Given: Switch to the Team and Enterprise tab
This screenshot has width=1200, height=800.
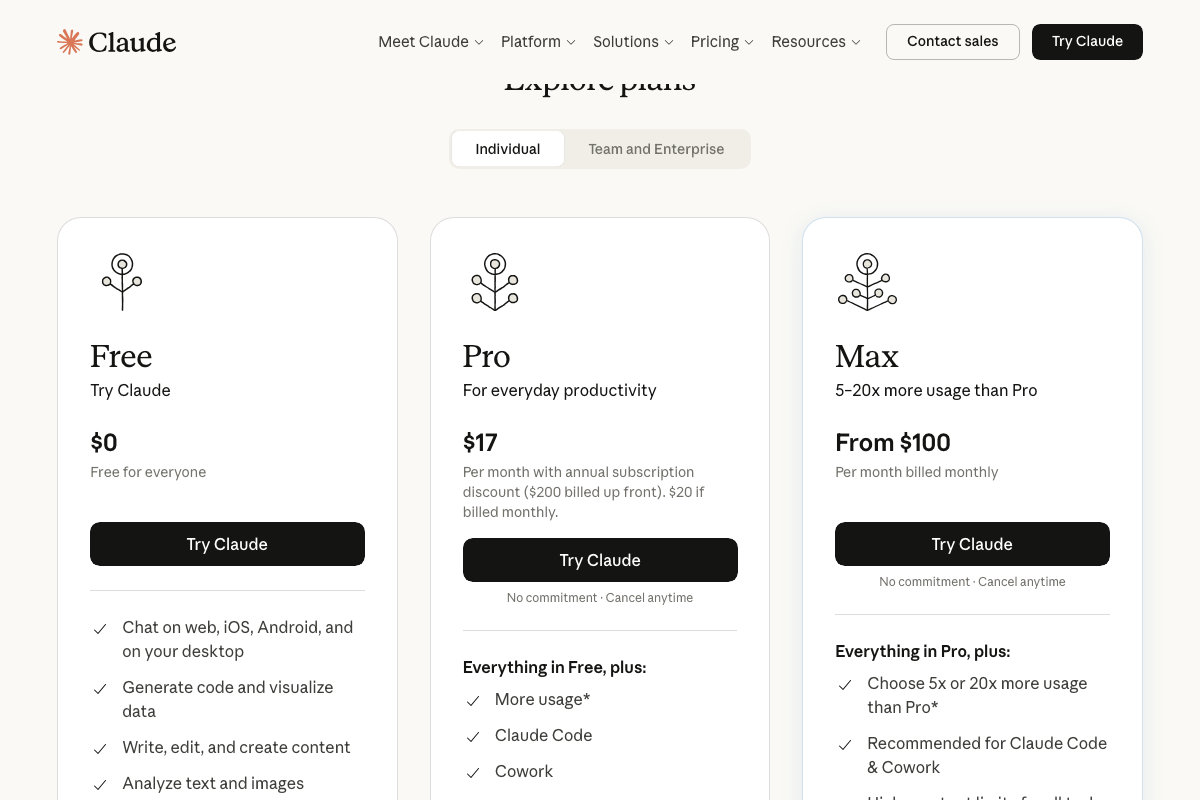Looking at the screenshot, I should click(x=656, y=148).
